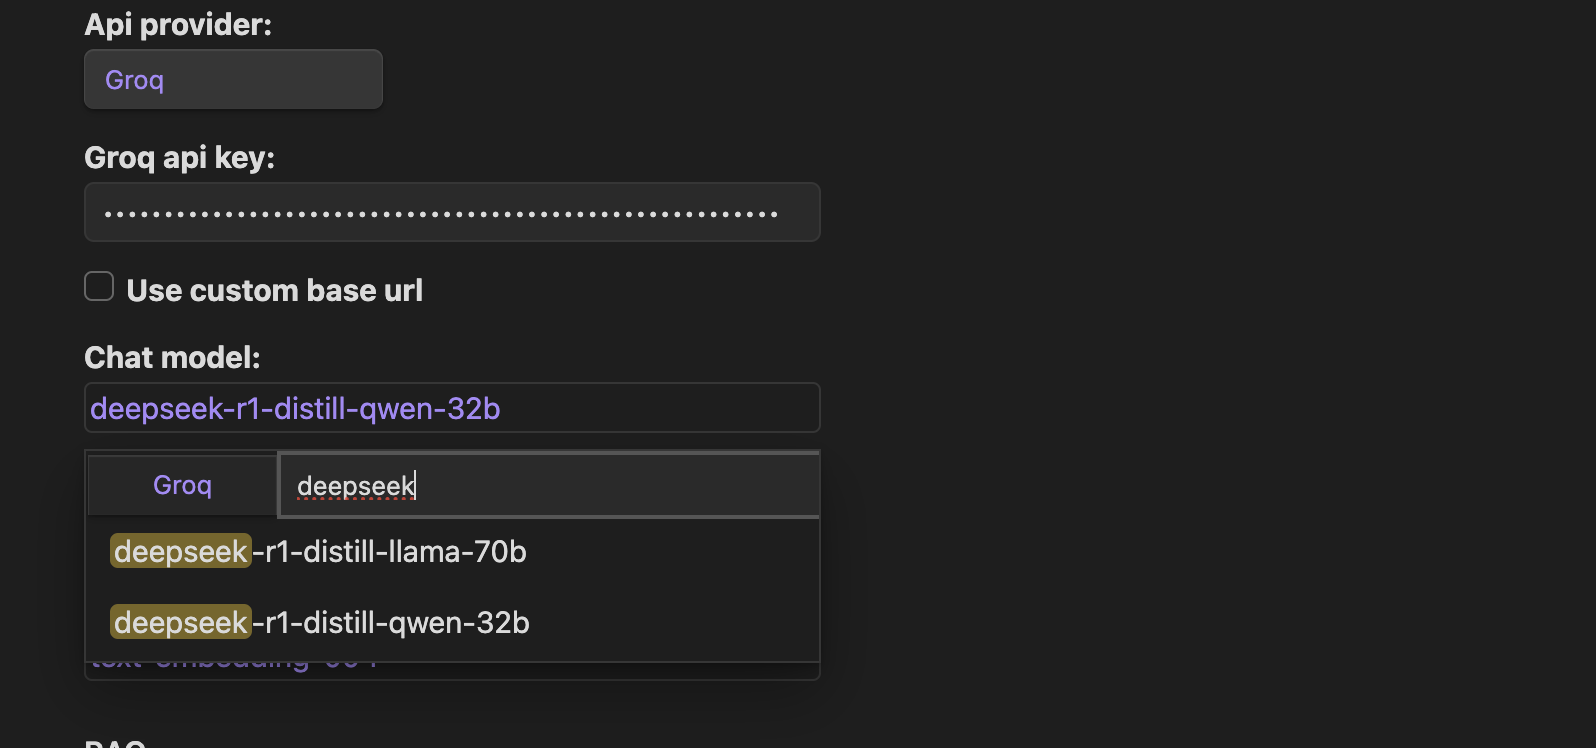1596x748 pixels.
Task: Click the Groq provider selector in model picker
Action: (182, 486)
